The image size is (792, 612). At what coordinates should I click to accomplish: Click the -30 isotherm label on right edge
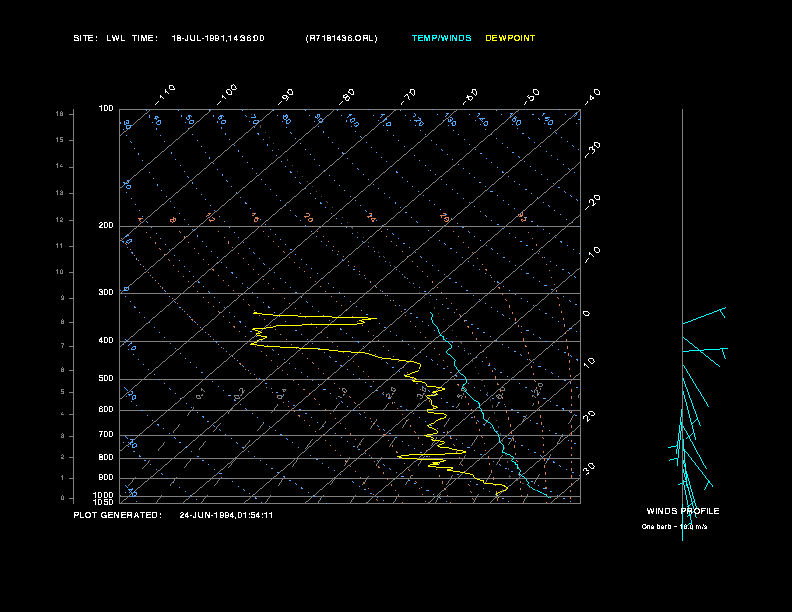click(593, 149)
